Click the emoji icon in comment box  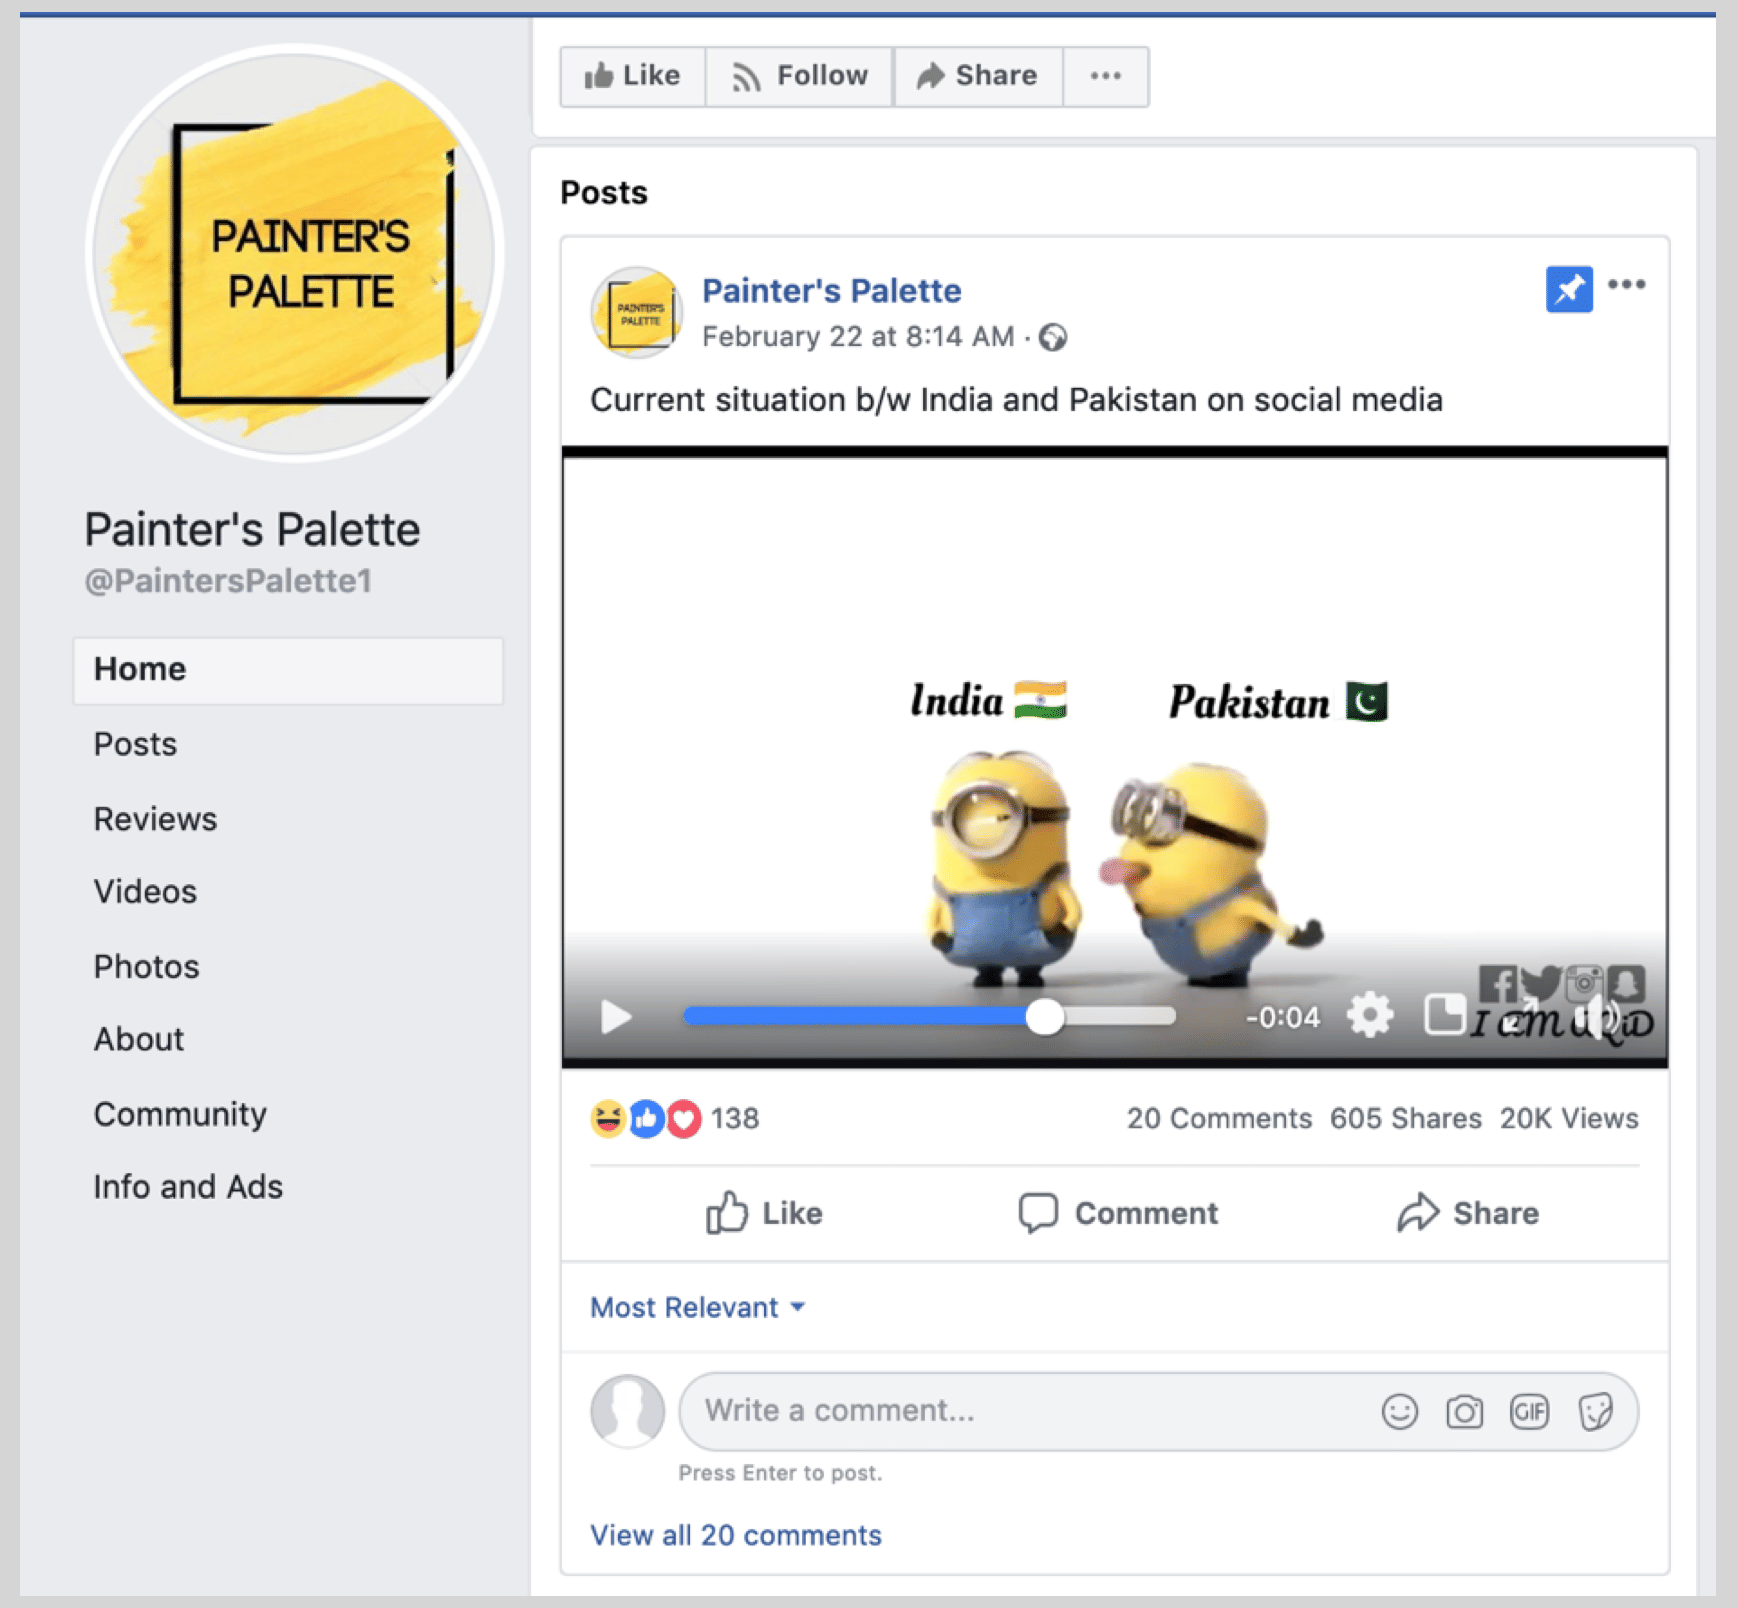coord(1399,1411)
